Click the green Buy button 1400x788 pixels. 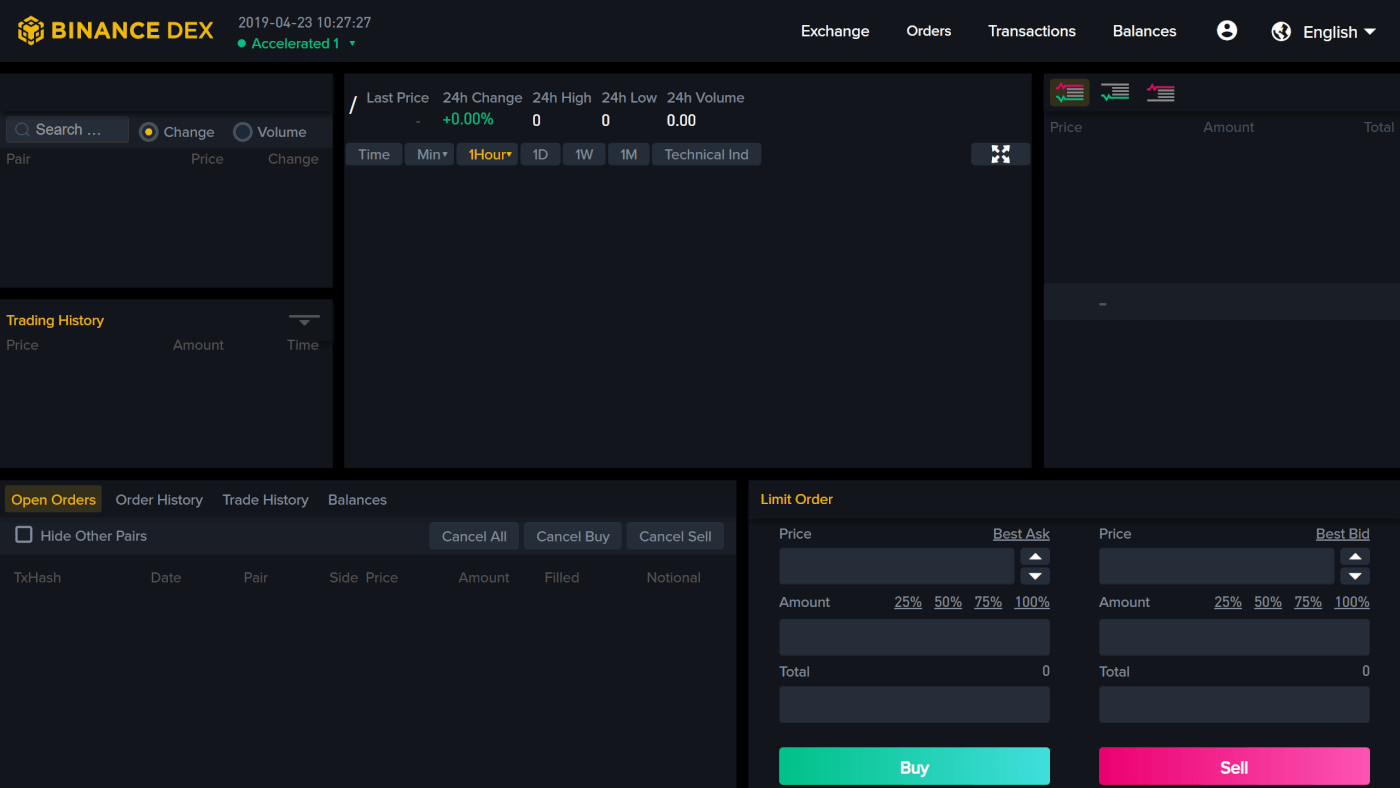tap(914, 767)
